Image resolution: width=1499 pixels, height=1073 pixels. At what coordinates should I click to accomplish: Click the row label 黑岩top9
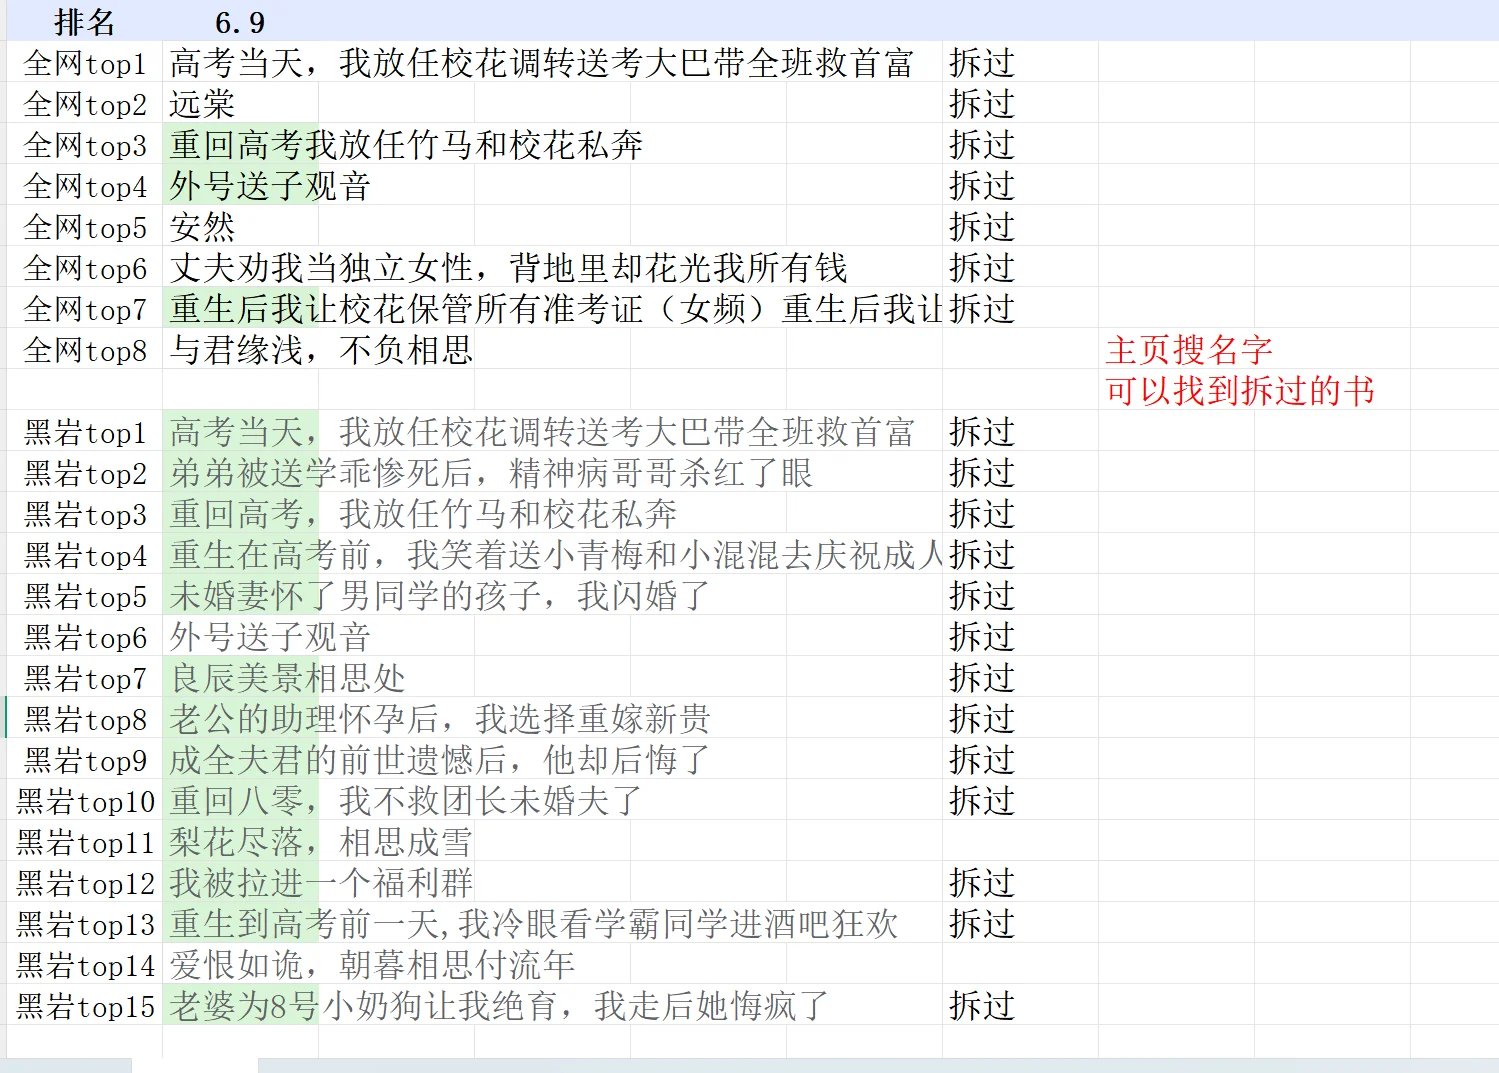[x=84, y=760]
